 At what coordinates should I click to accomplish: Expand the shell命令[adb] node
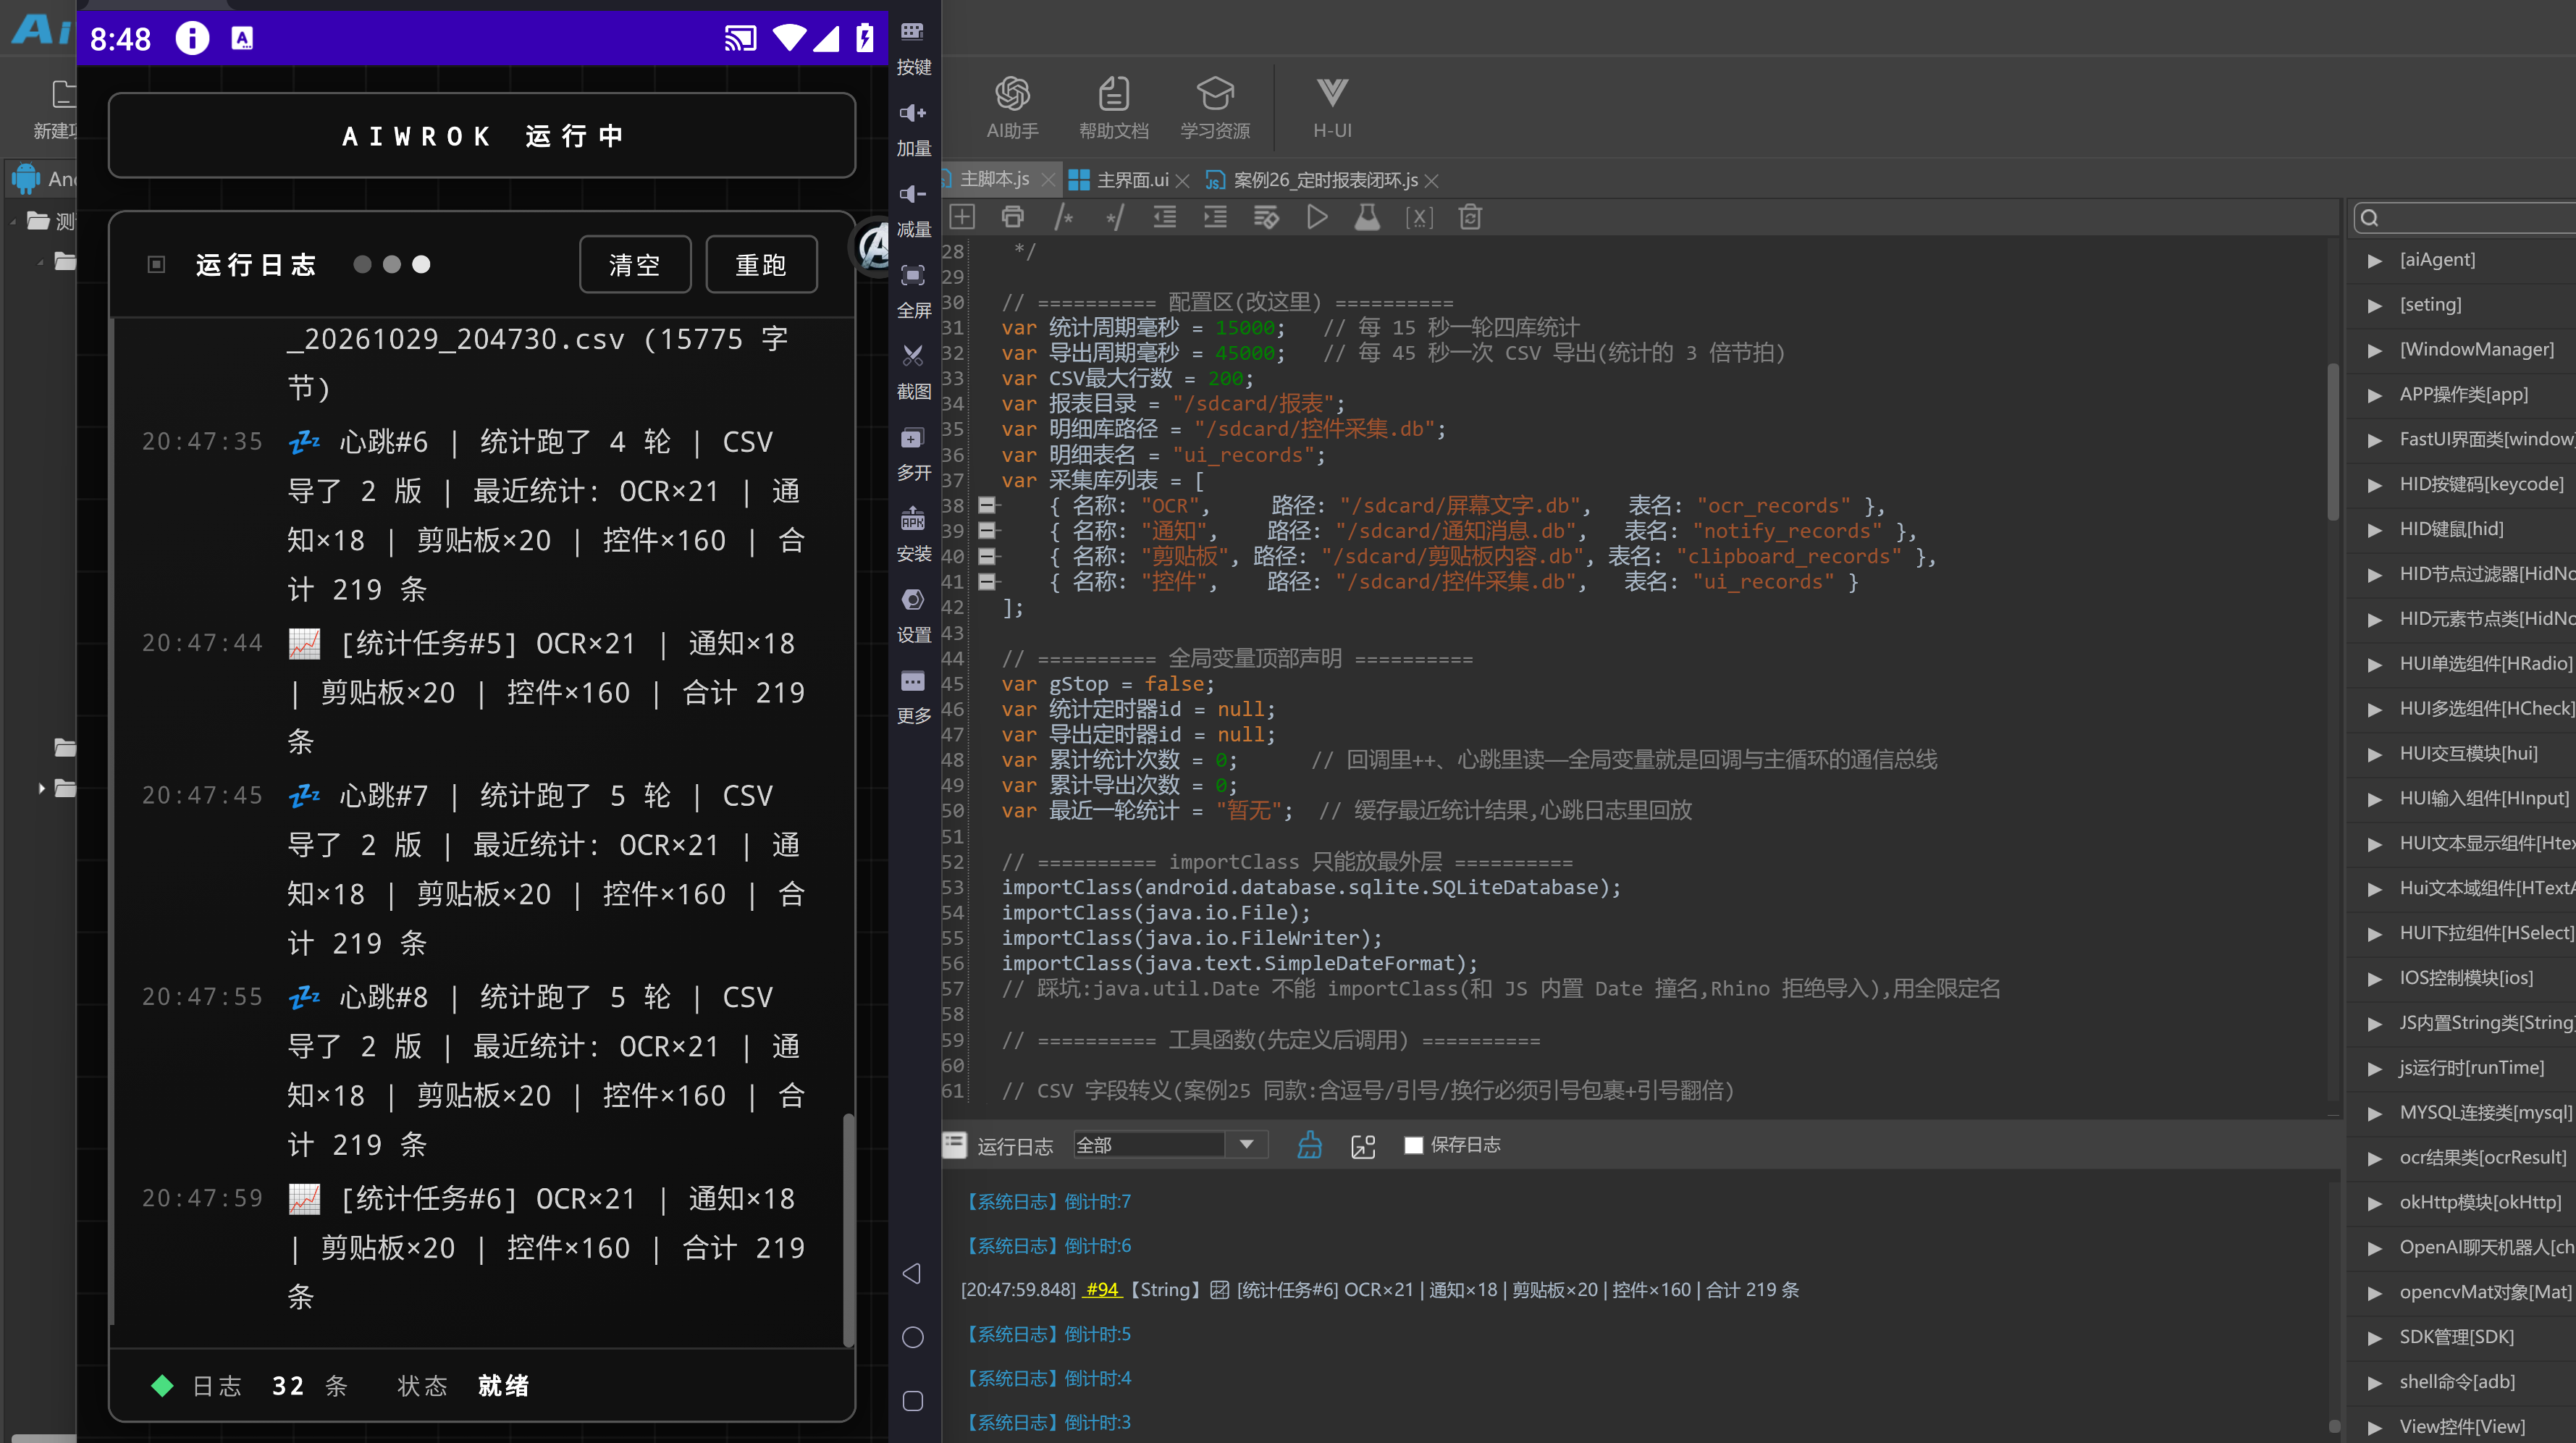tap(2375, 1383)
